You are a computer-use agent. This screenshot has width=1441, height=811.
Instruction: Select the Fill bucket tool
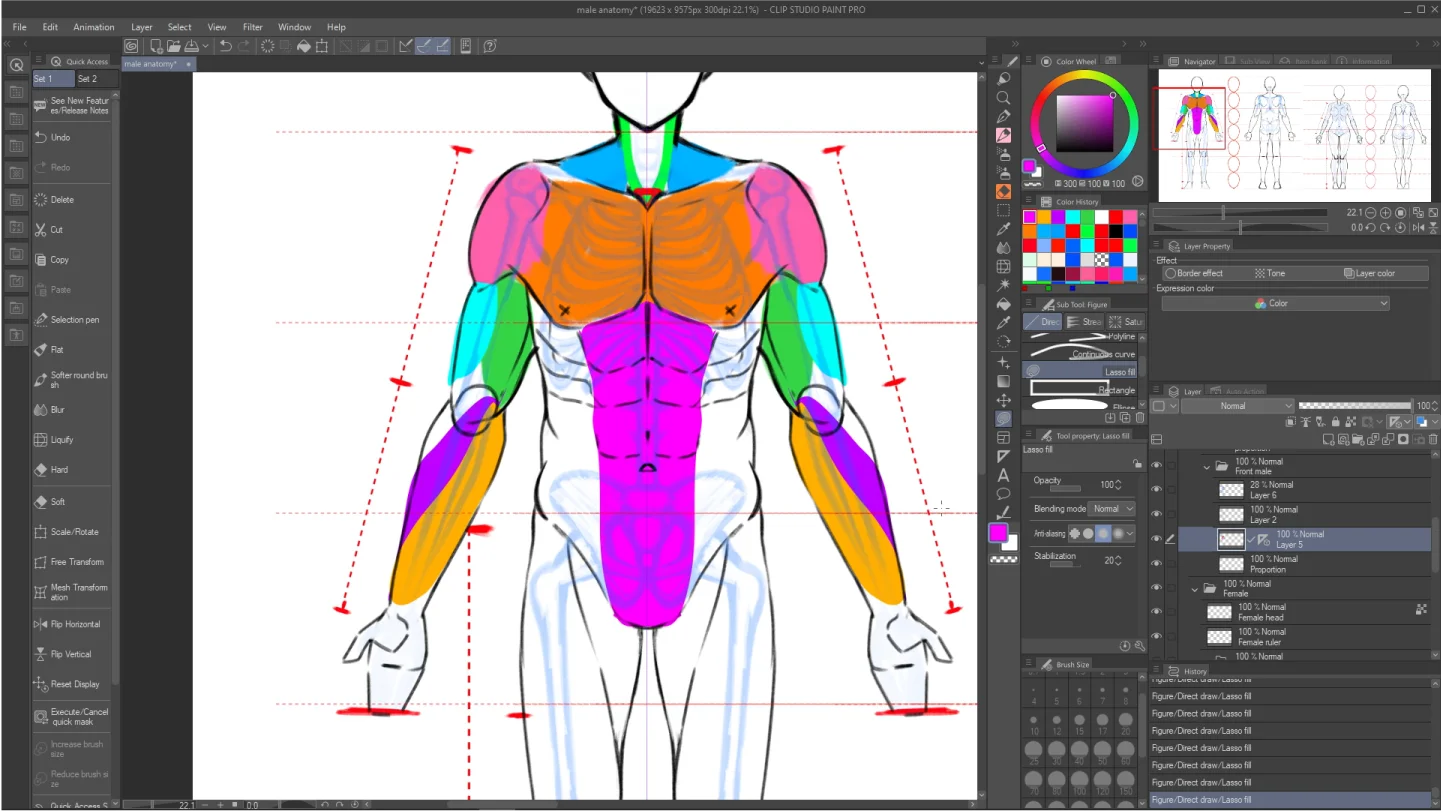click(1003, 304)
